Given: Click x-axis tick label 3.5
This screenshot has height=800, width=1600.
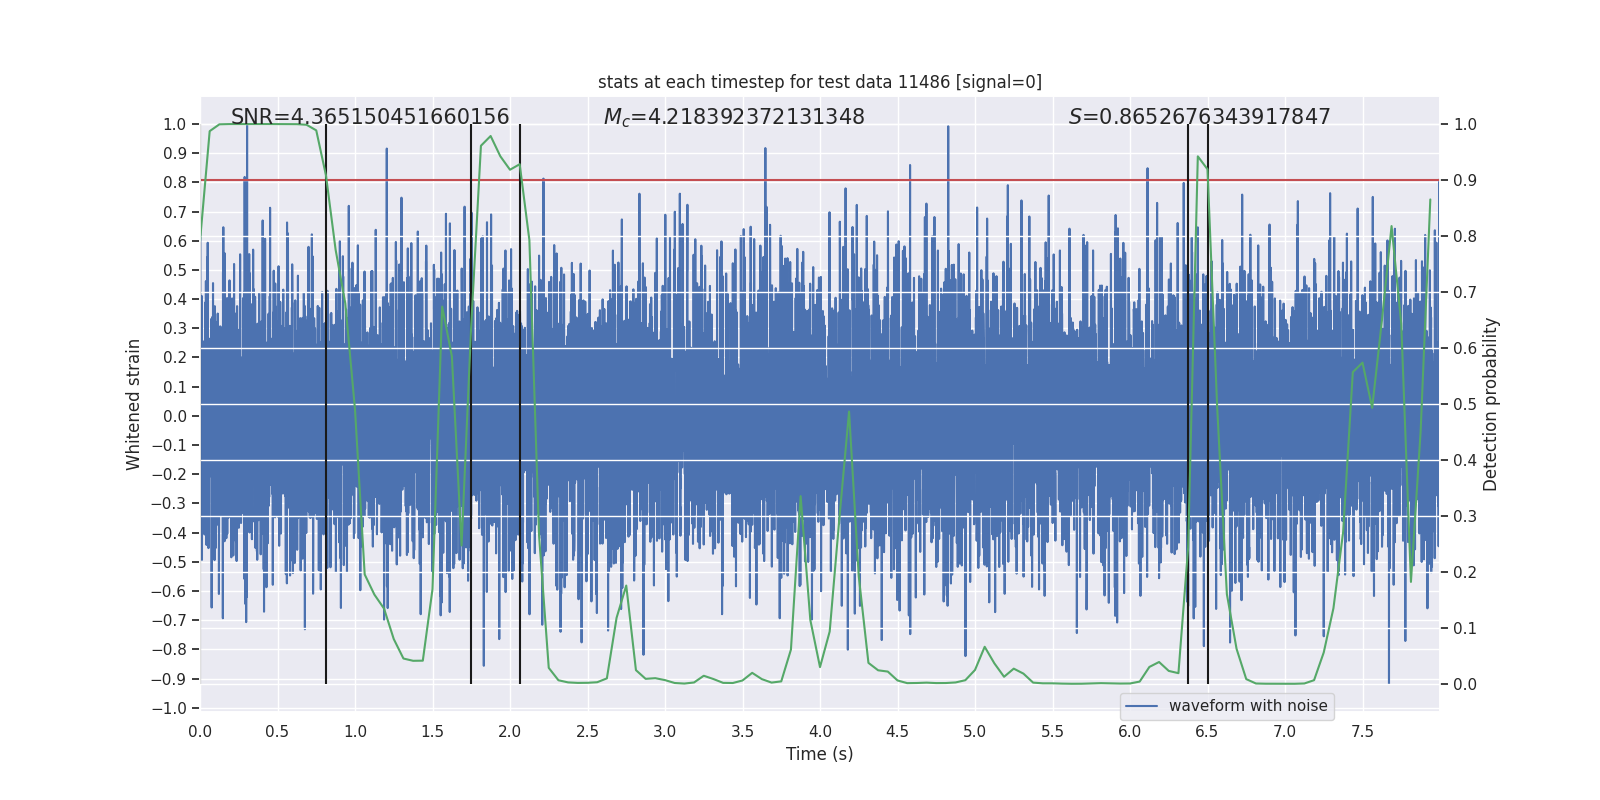Looking at the screenshot, I should pyautogui.click(x=742, y=731).
